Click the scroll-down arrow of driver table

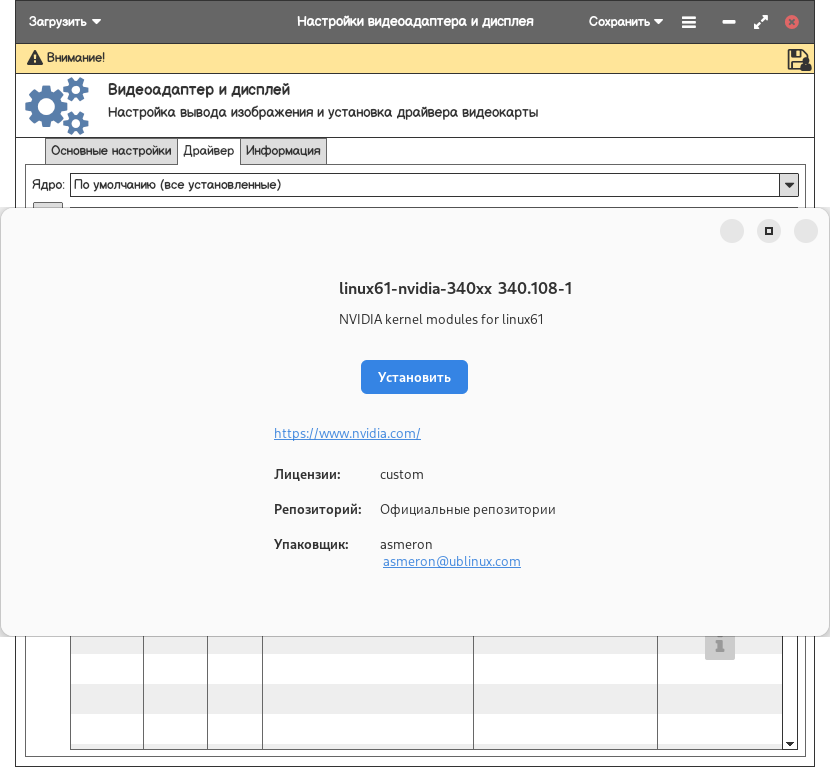790,744
